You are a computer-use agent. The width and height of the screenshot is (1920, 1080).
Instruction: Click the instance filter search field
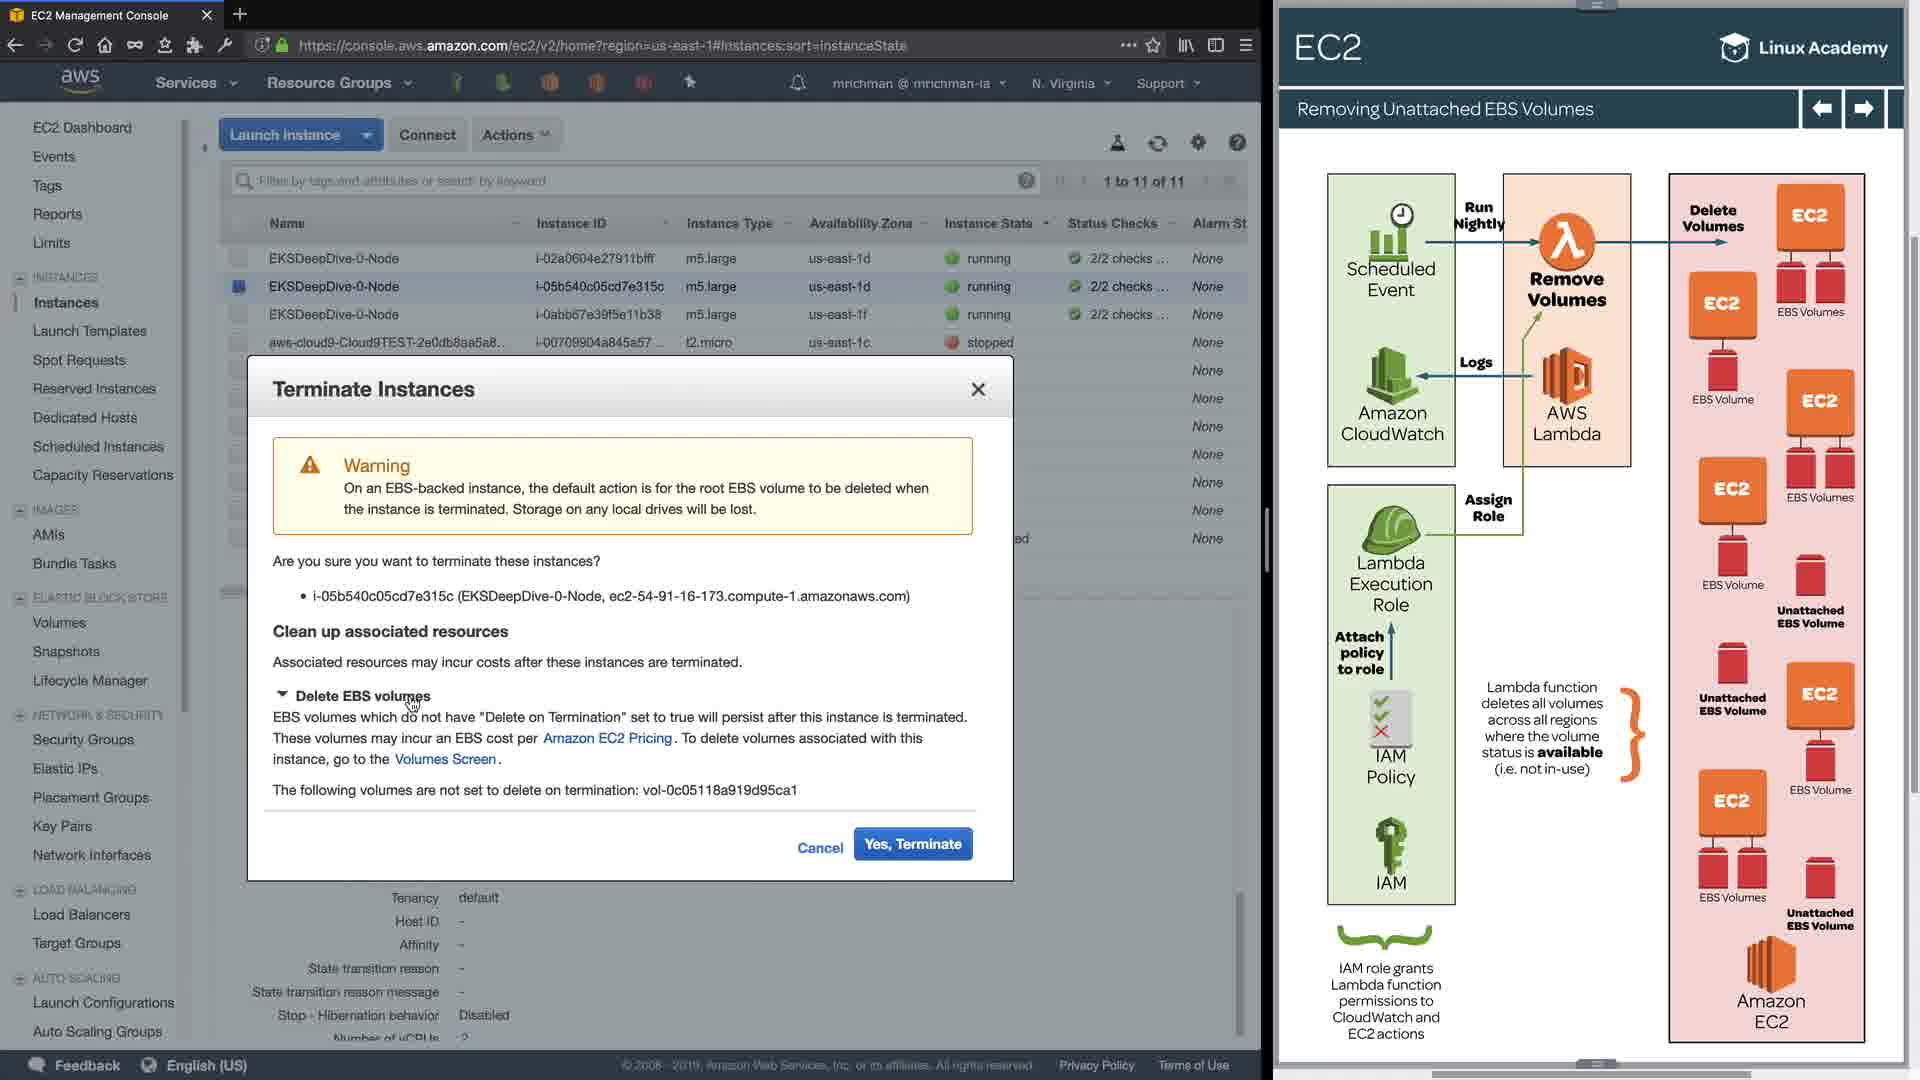click(x=630, y=181)
